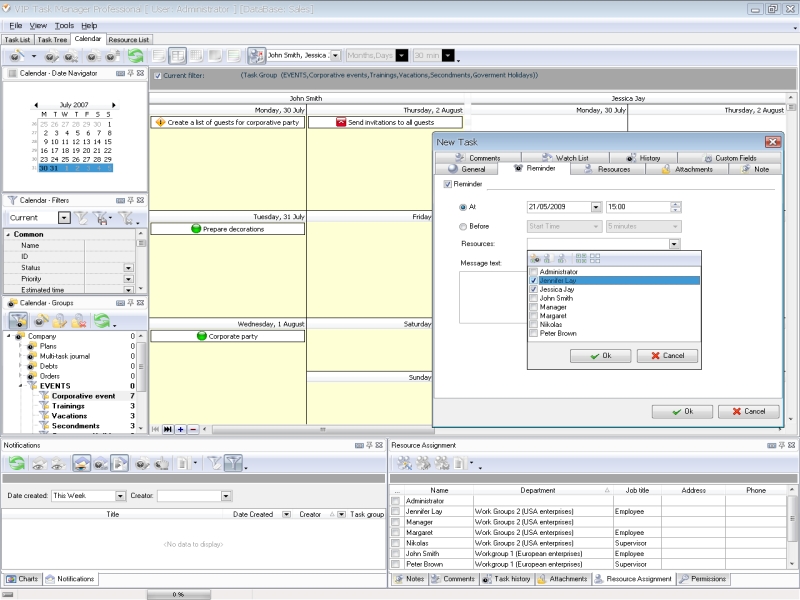
Task: Click the time stepper beside 15:00 field
Action: (x=676, y=207)
